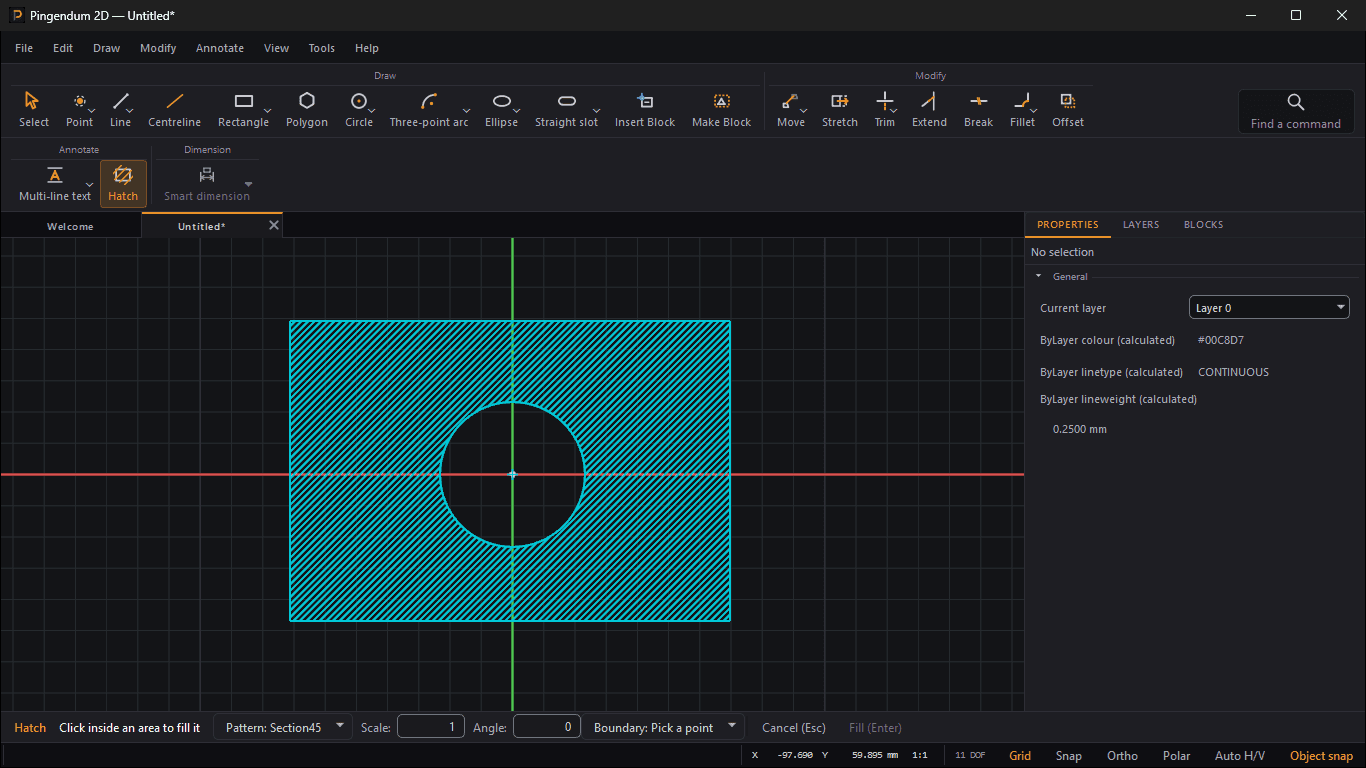Image resolution: width=1366 pixels, height=768 pixels.
Task: Pick the Ellipse tool
Action: [x=501, y=110]
